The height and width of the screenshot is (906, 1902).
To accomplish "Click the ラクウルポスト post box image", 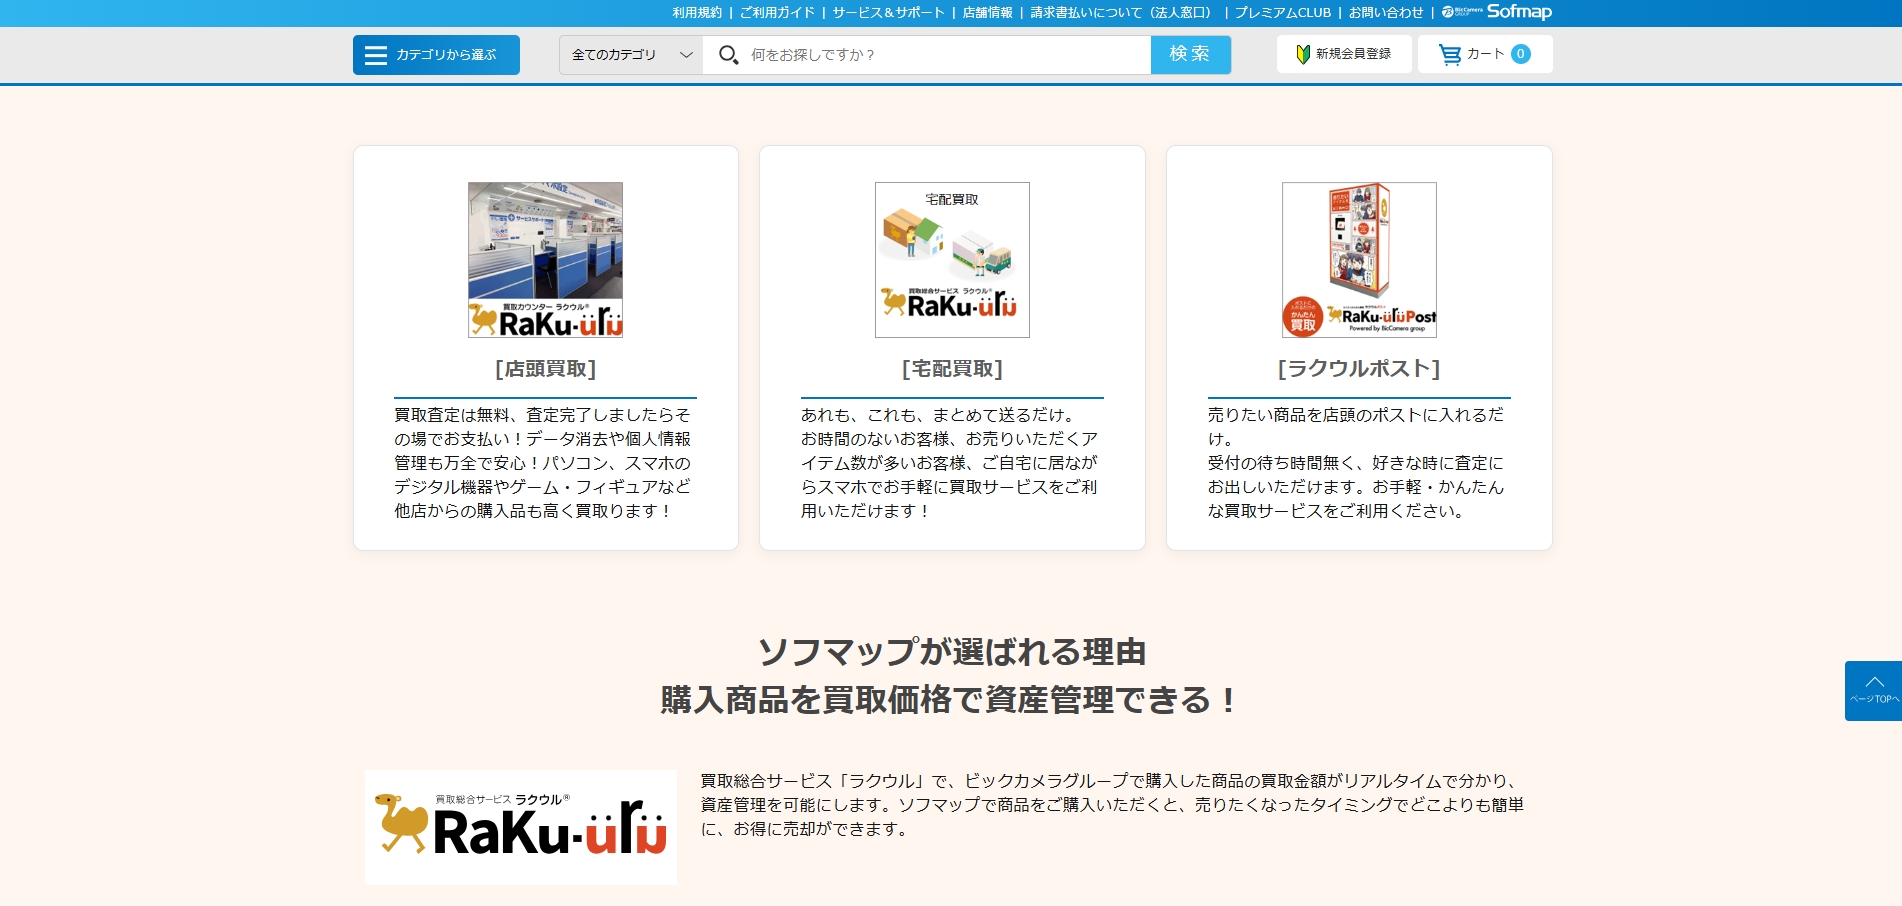I will pyautogui.click(x=1359, y=260).
